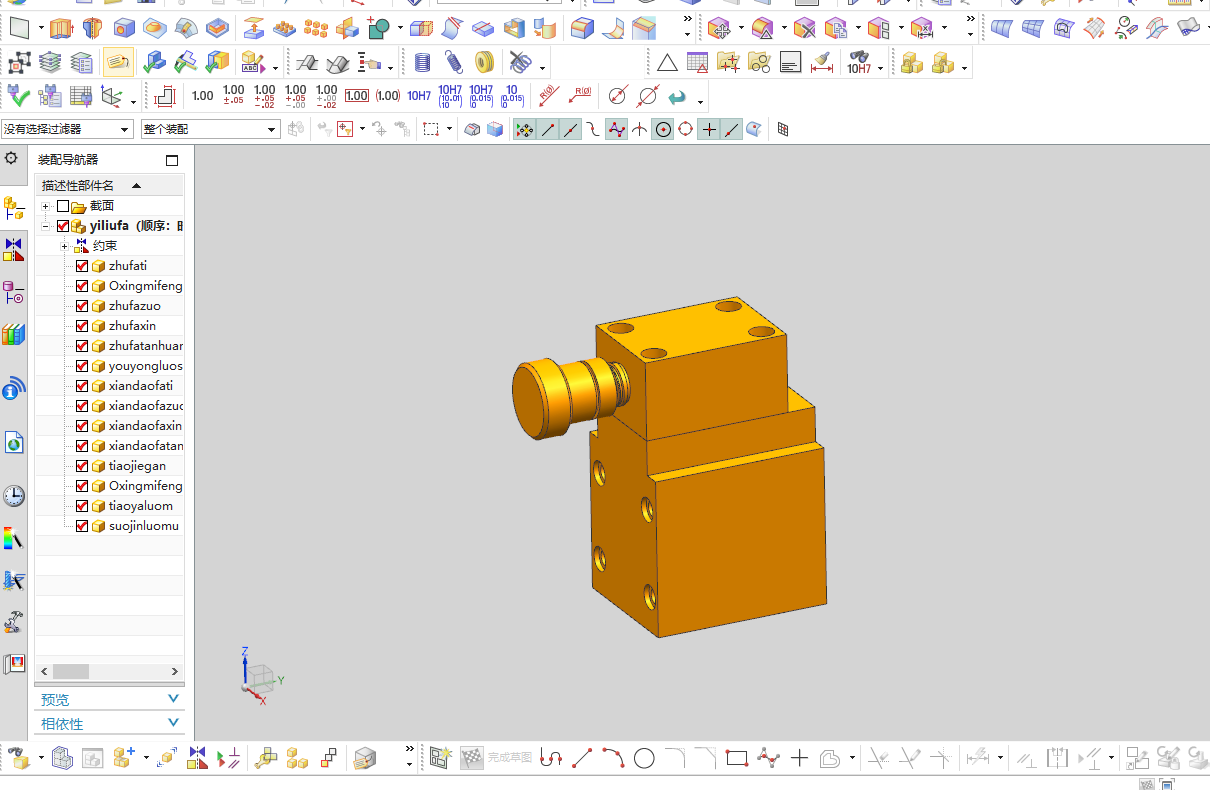This screenshot has width=1210, height=790.
Task: Uncheck the zhufati component checkbox
Action: coord(82,266)
